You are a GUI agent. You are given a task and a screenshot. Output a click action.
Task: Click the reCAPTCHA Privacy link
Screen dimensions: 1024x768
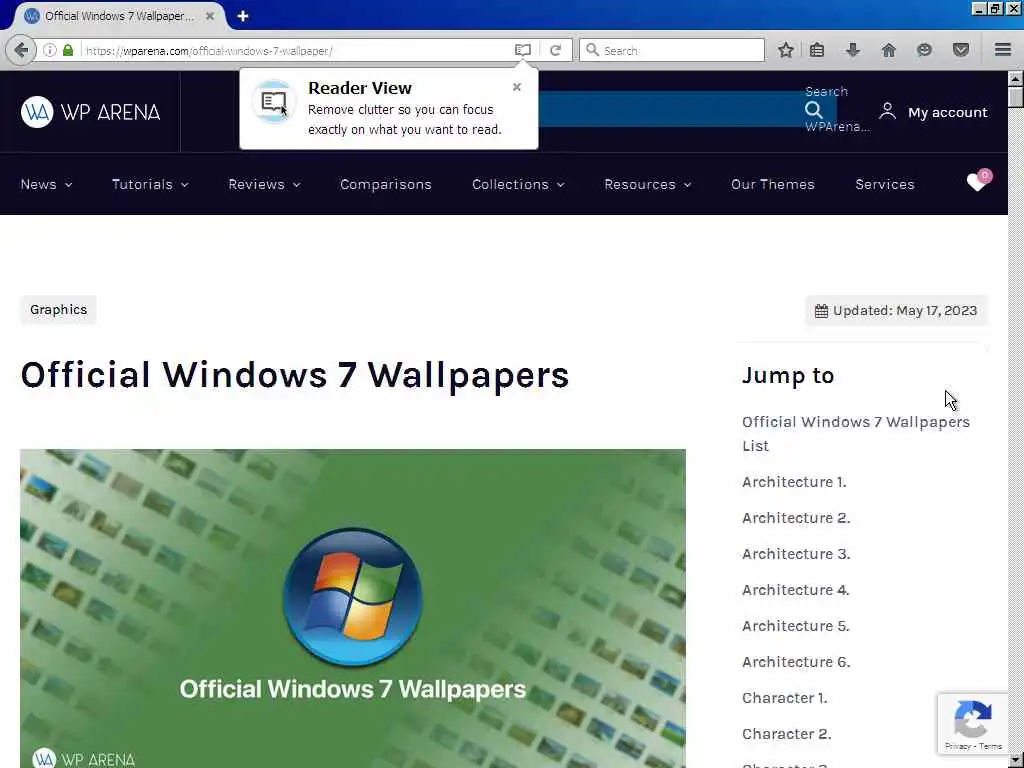coord(957,746)
